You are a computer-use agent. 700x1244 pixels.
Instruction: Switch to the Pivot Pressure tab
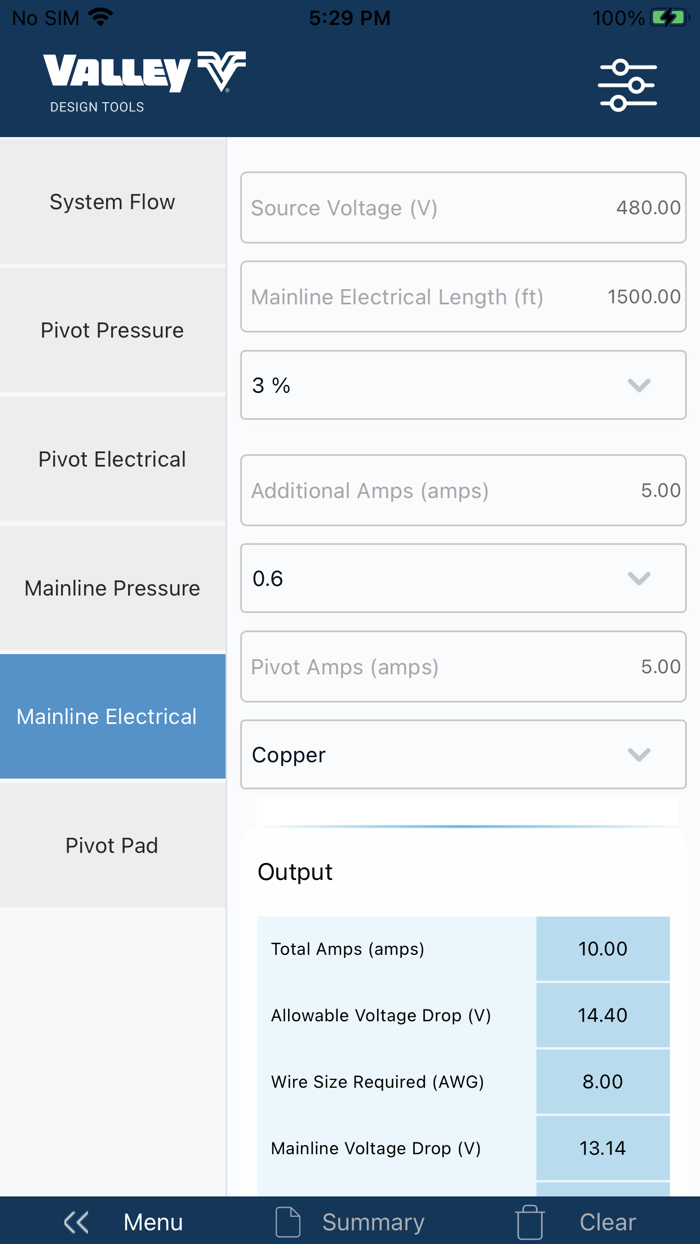(x=112, y=331)
